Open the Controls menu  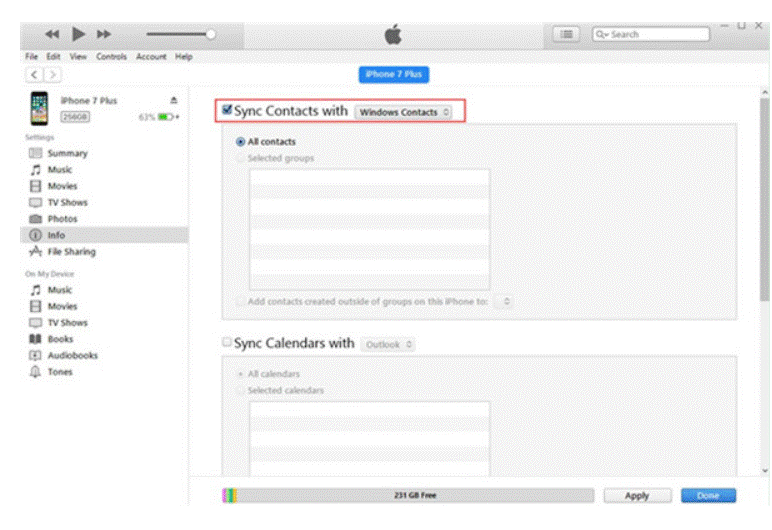click(x=111, y=57)
